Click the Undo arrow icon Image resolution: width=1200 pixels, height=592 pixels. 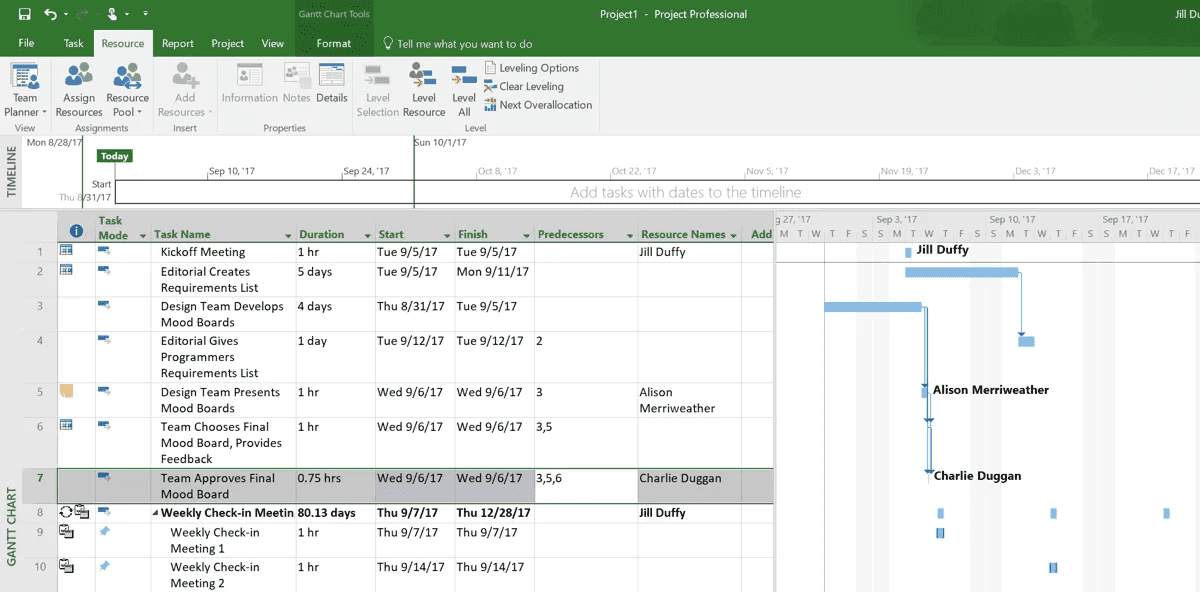[50, 14]
